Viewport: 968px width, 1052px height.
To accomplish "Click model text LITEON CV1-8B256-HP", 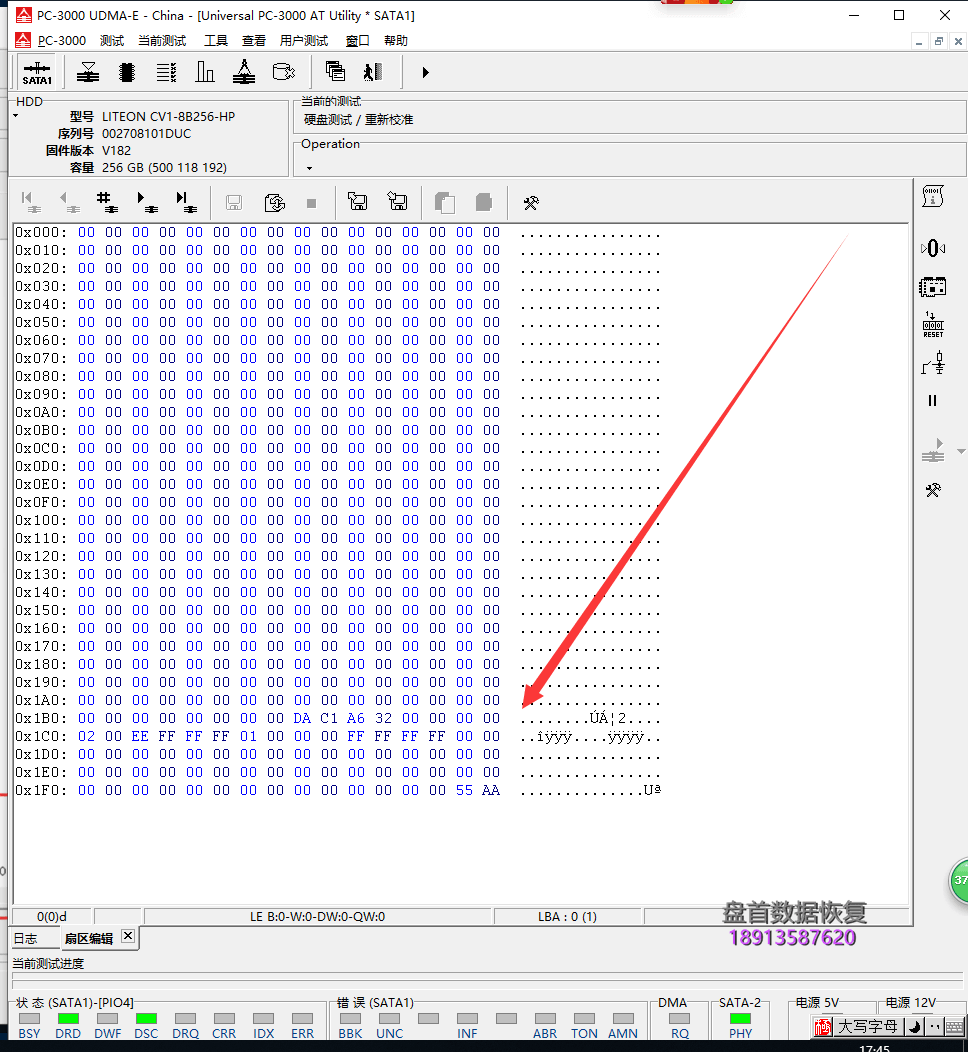I will pos(168,117).
